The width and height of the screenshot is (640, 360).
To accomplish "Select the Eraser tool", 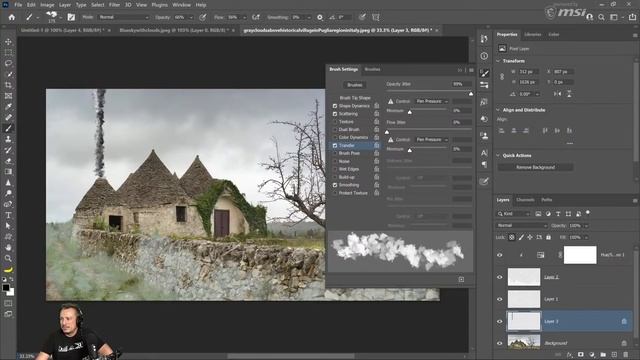I will point(8,161).
